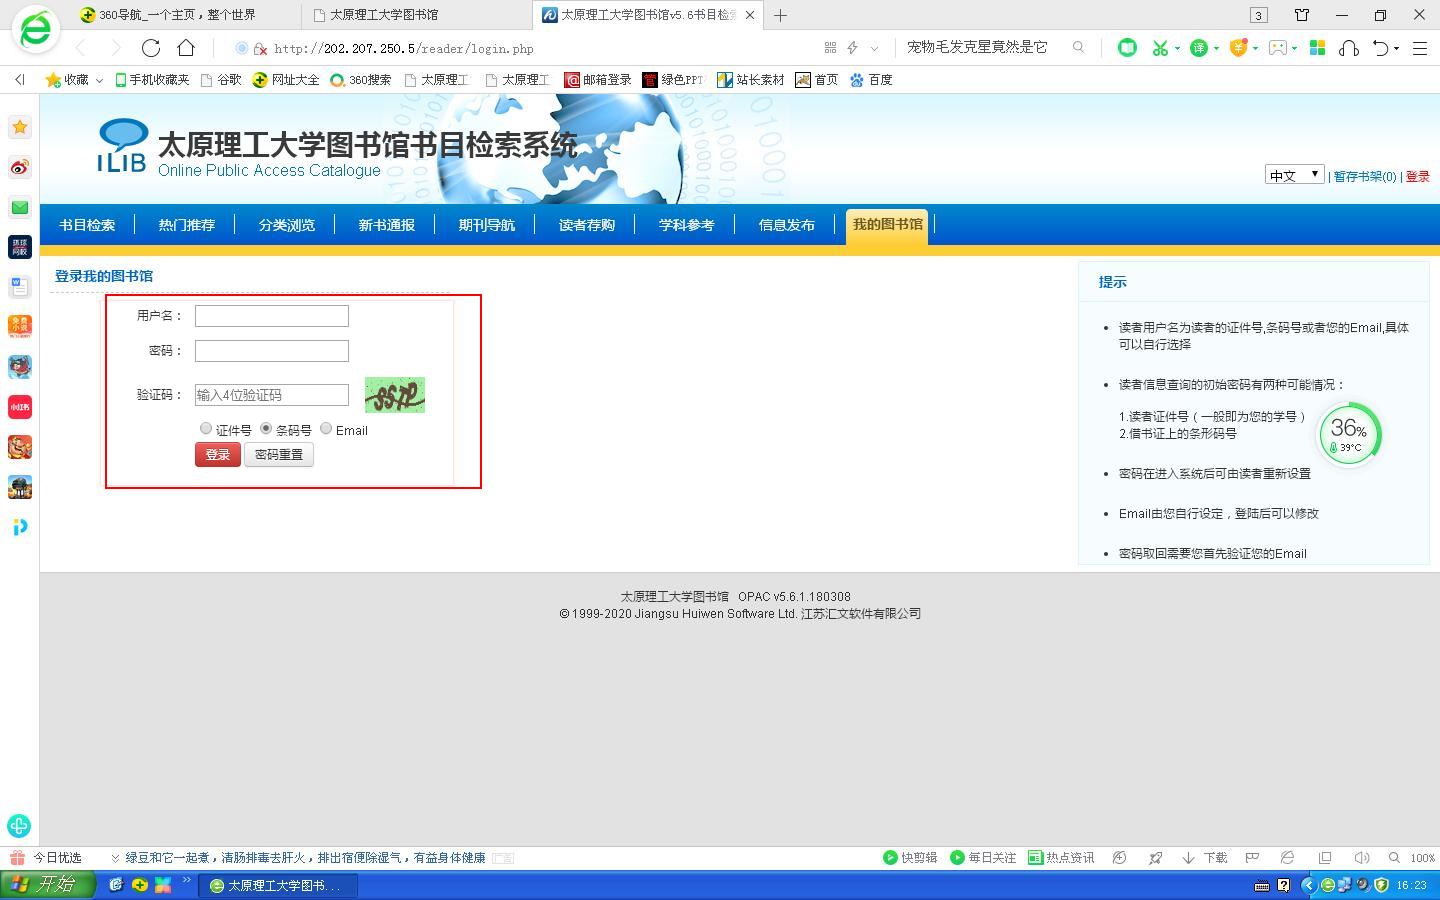The width and height of the screenshot is (1440, 900).
Task: Open the 书目检索 navigation tab
Action: [x=87, y=225]
